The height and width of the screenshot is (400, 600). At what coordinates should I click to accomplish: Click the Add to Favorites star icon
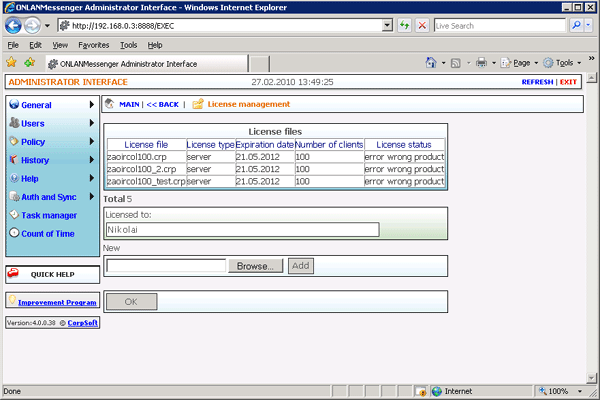pyautogui.click(x=29, y=62)
